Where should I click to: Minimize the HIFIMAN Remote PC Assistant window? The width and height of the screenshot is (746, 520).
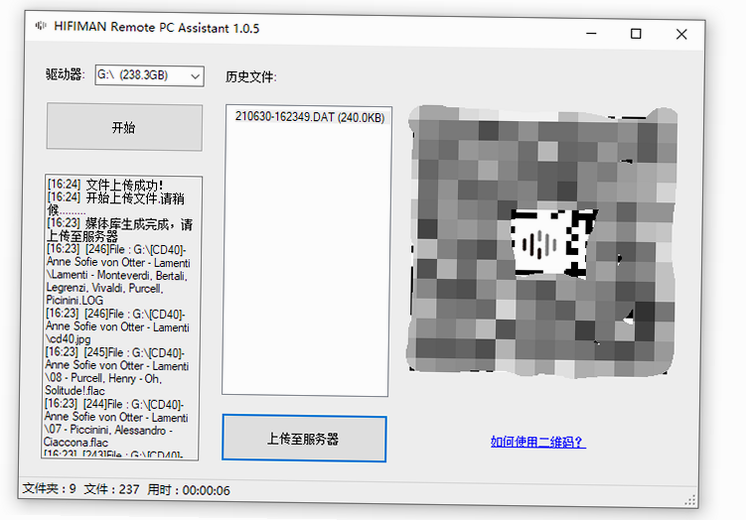pos(591,33)
